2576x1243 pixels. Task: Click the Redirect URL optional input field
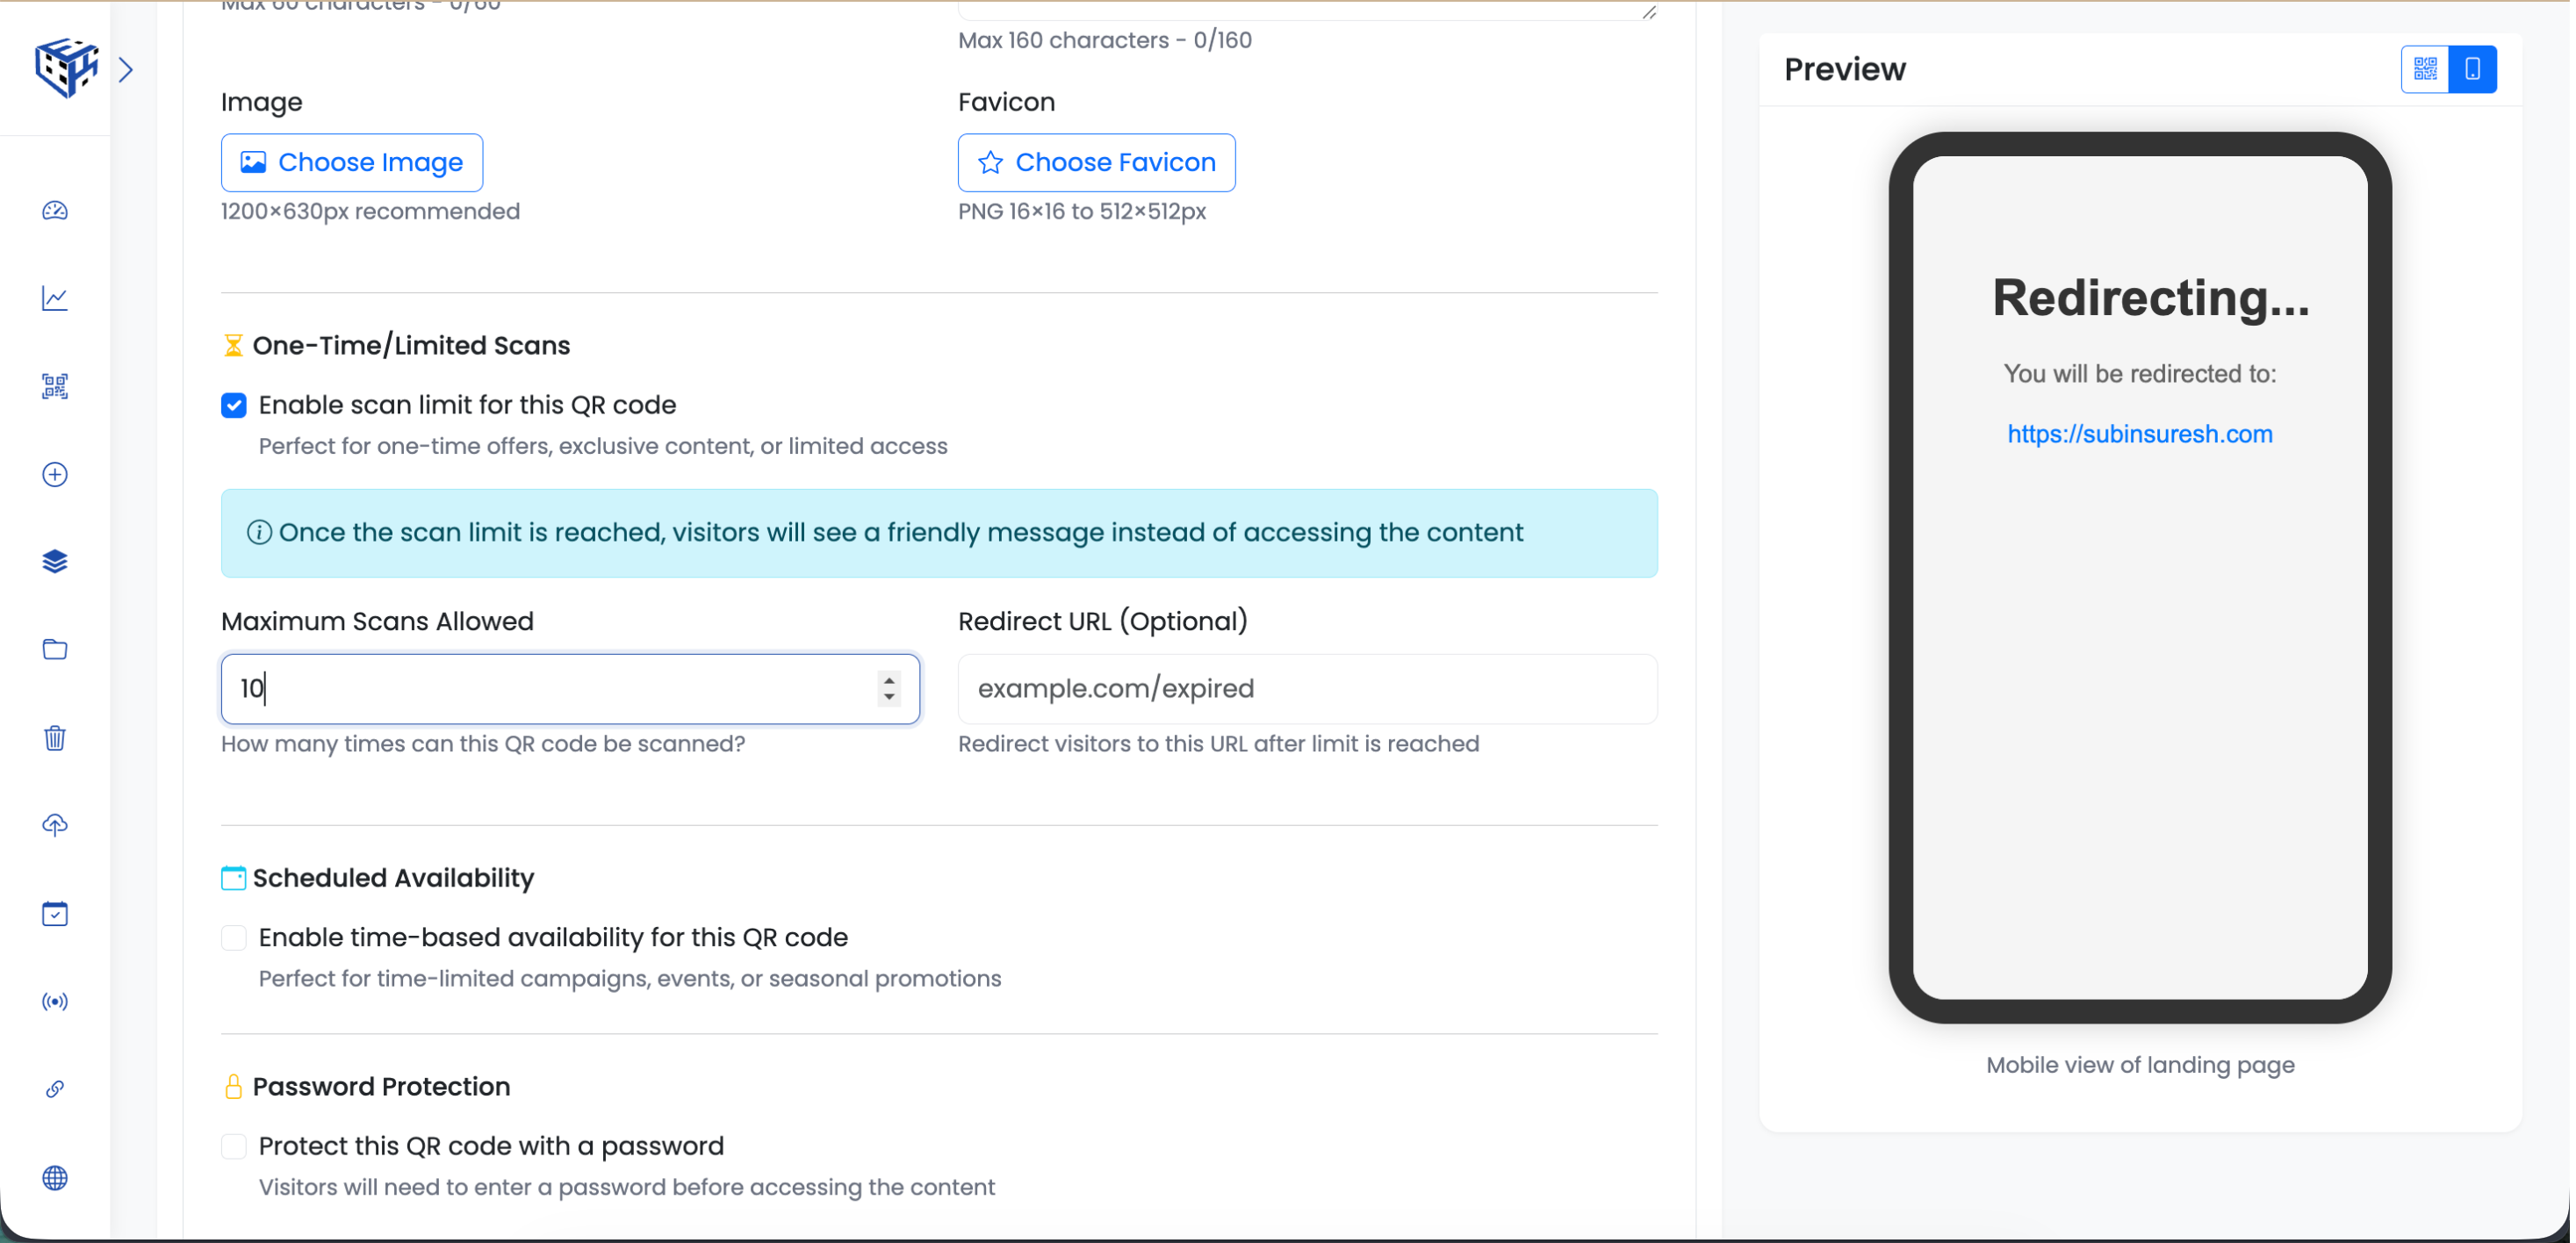(1307, 689)
